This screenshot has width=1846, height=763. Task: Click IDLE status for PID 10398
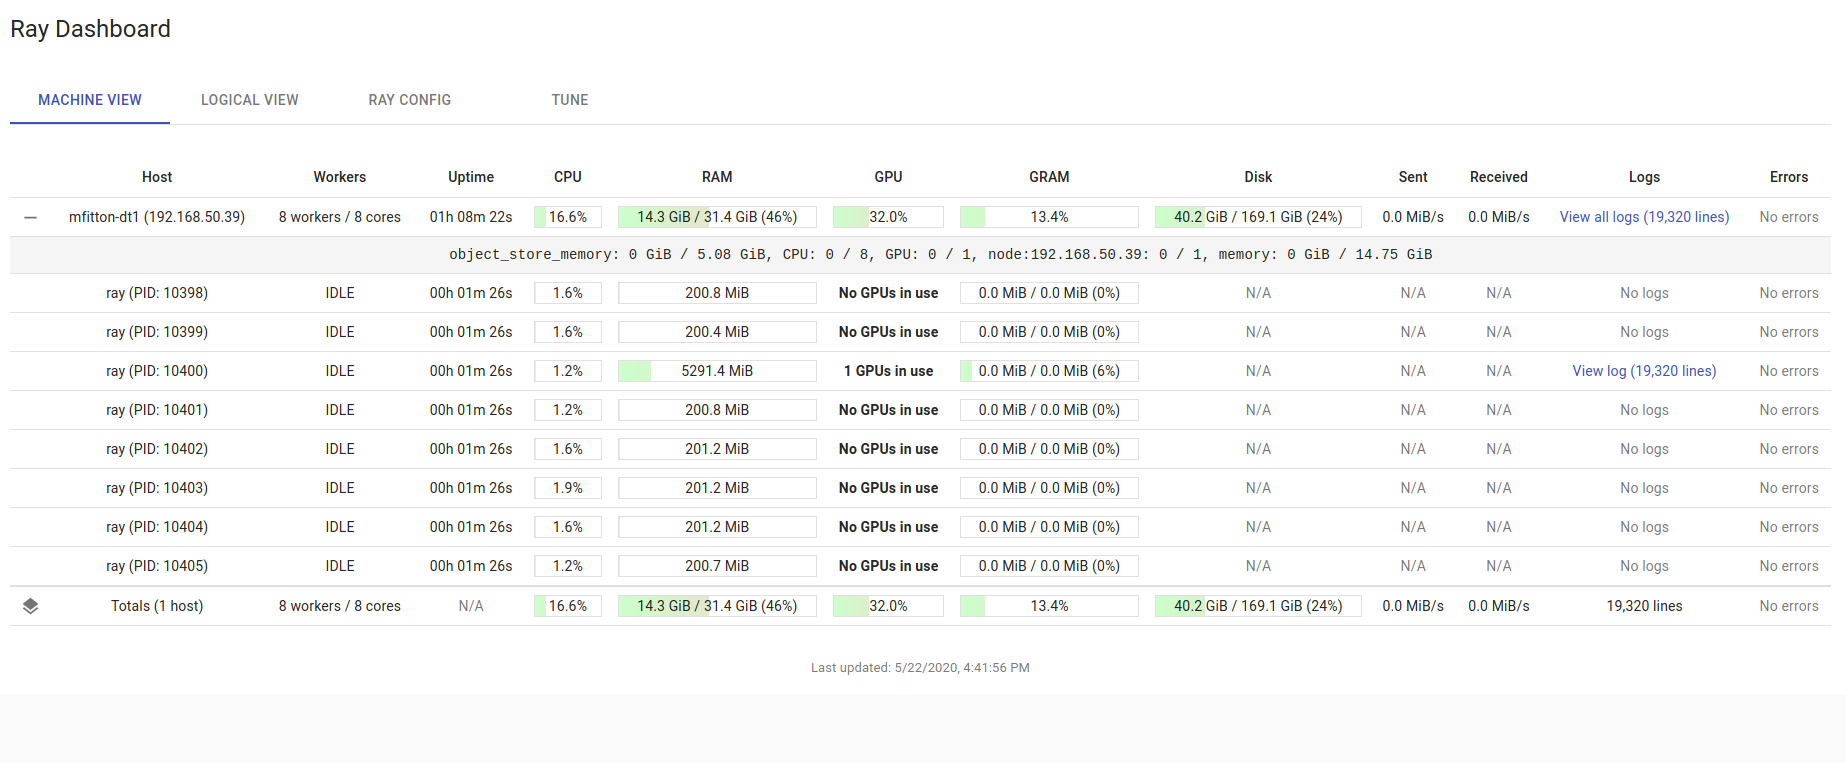tap(340, 293)
